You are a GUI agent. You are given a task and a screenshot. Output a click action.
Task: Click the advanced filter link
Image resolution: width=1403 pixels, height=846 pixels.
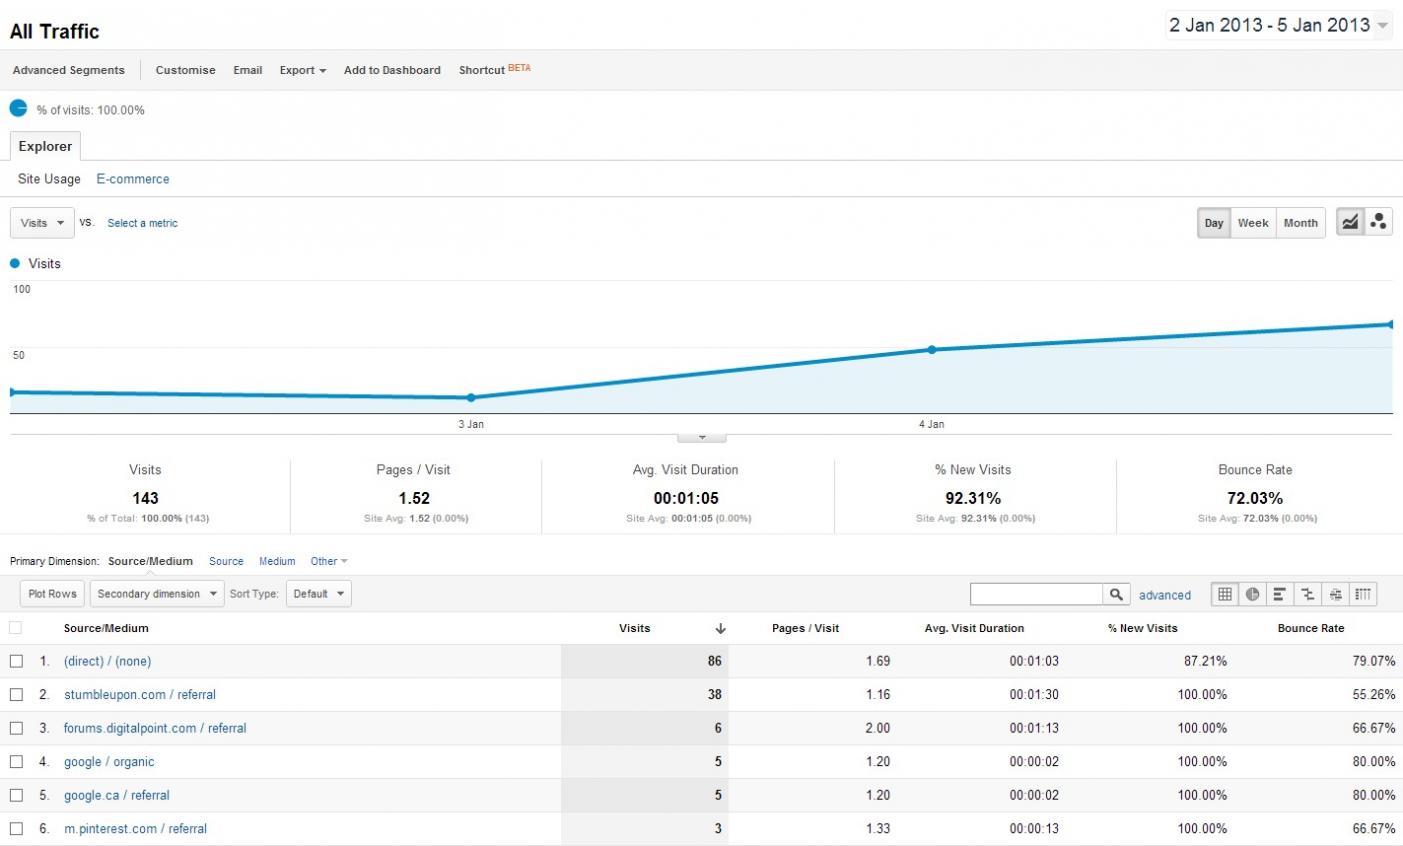[x=1164, y=595]
